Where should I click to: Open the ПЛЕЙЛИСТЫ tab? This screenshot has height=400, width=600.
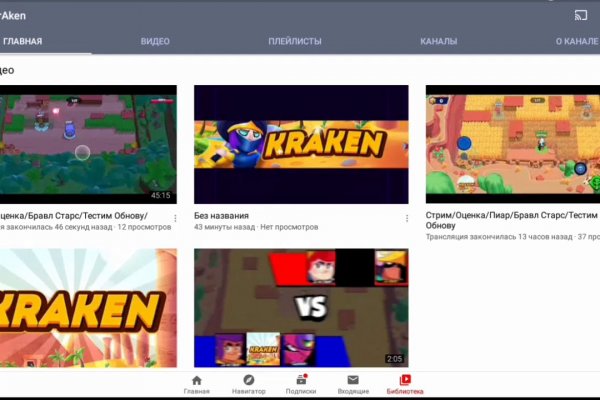[x=295, y=42]
